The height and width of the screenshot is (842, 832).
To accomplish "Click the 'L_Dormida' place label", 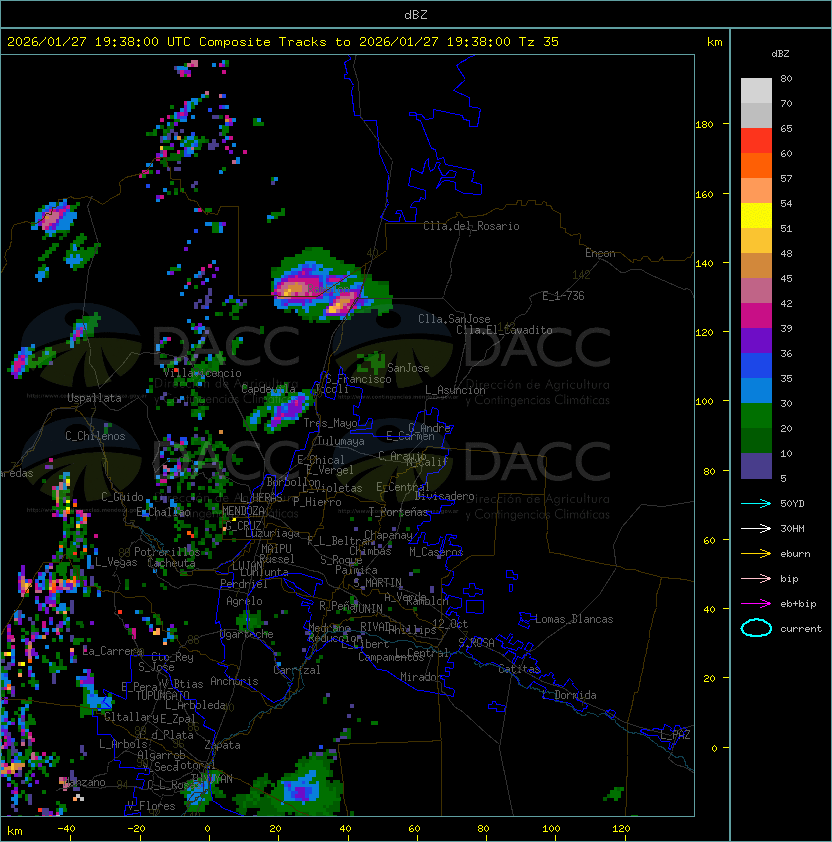I will [569, 695].
